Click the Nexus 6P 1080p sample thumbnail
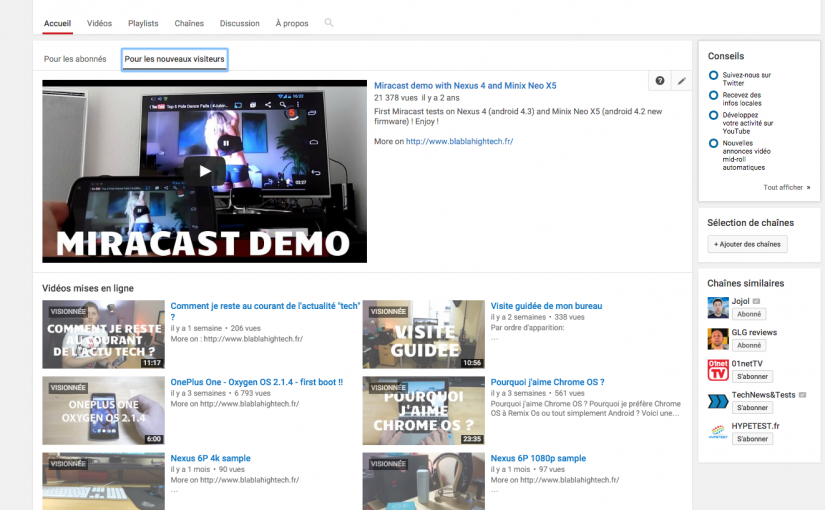 (424, 481)
